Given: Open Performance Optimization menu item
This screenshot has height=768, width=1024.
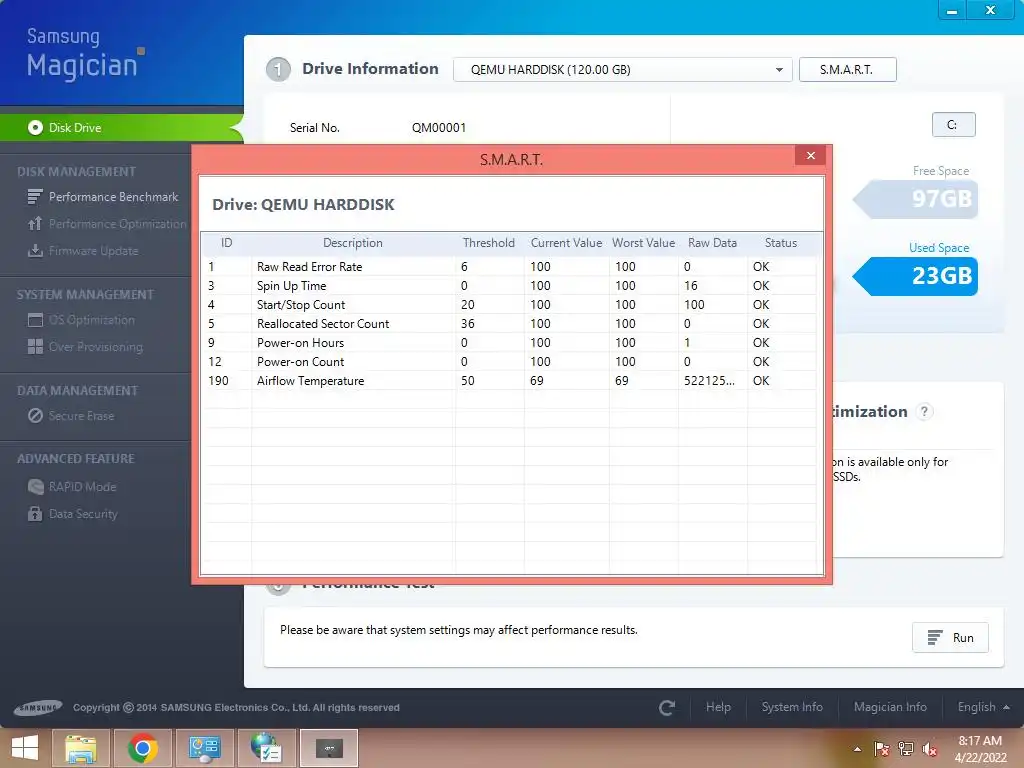Looking at the screenshot, I should point(118,224).
